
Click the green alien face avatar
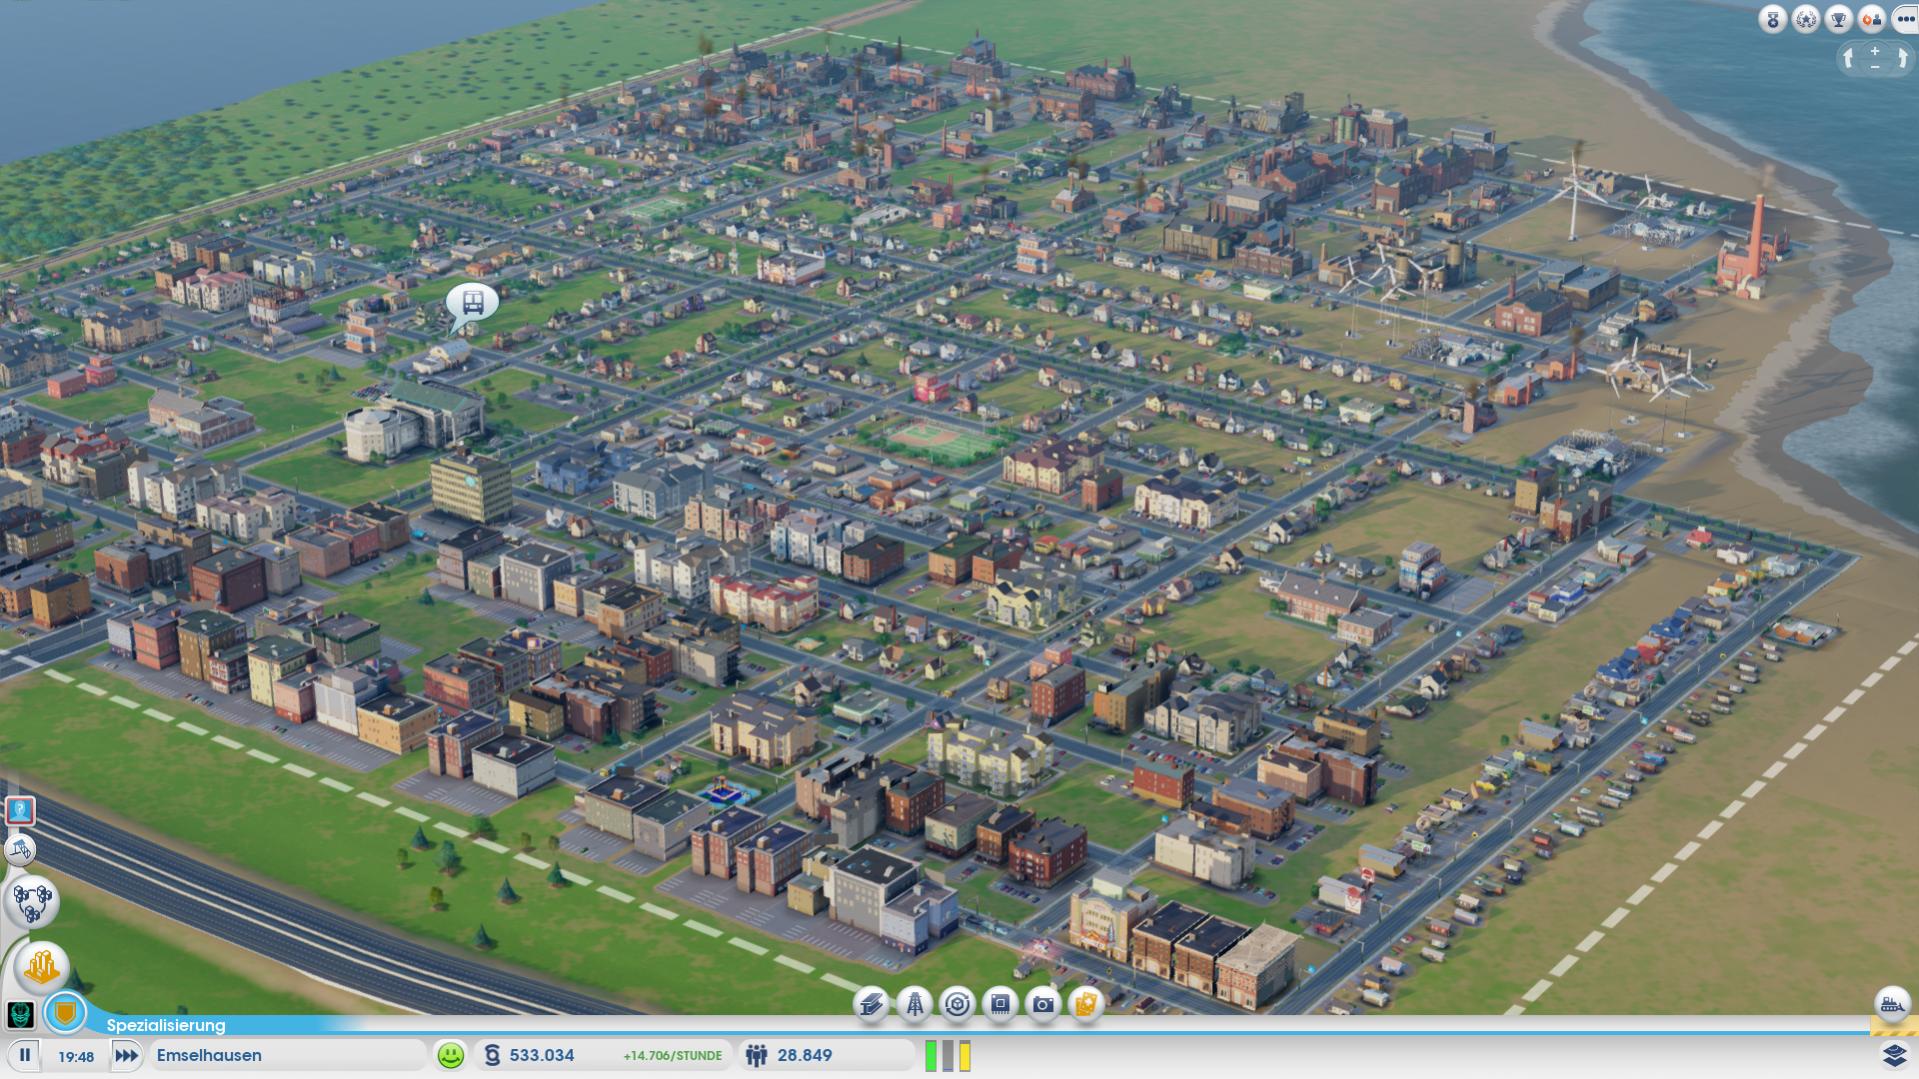click(x=20, y=1015)
